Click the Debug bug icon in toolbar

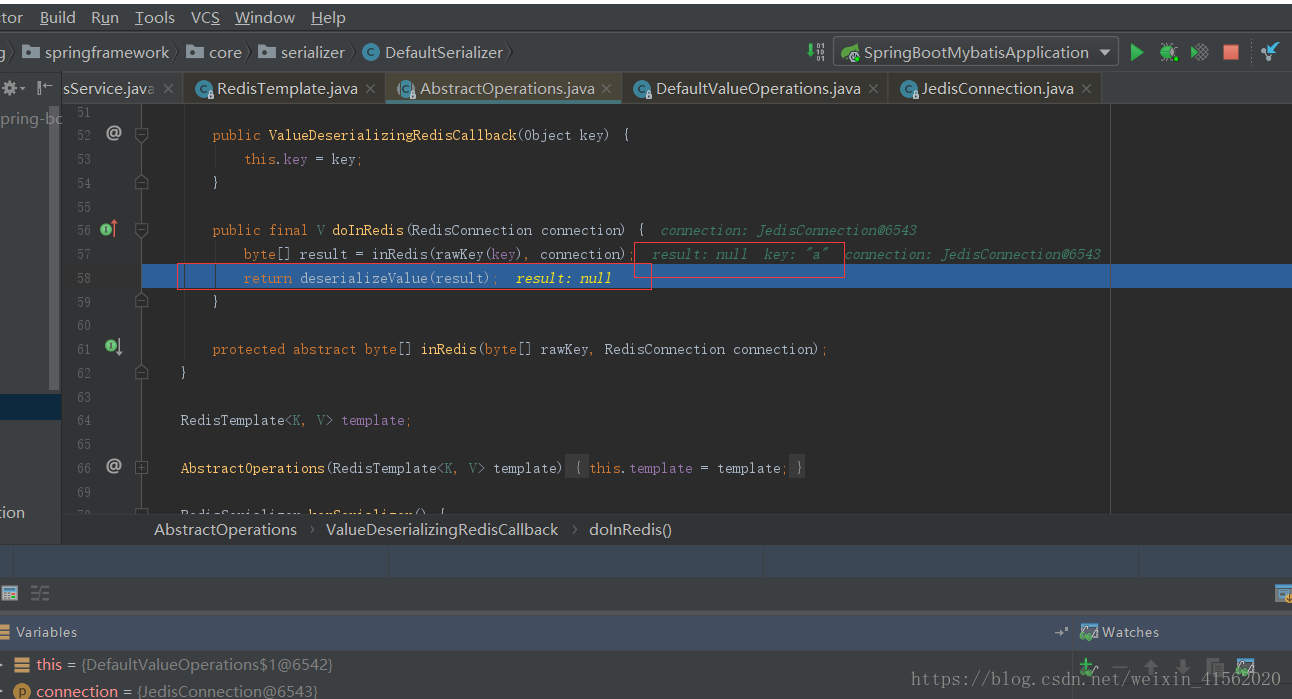pos(1168,52)
